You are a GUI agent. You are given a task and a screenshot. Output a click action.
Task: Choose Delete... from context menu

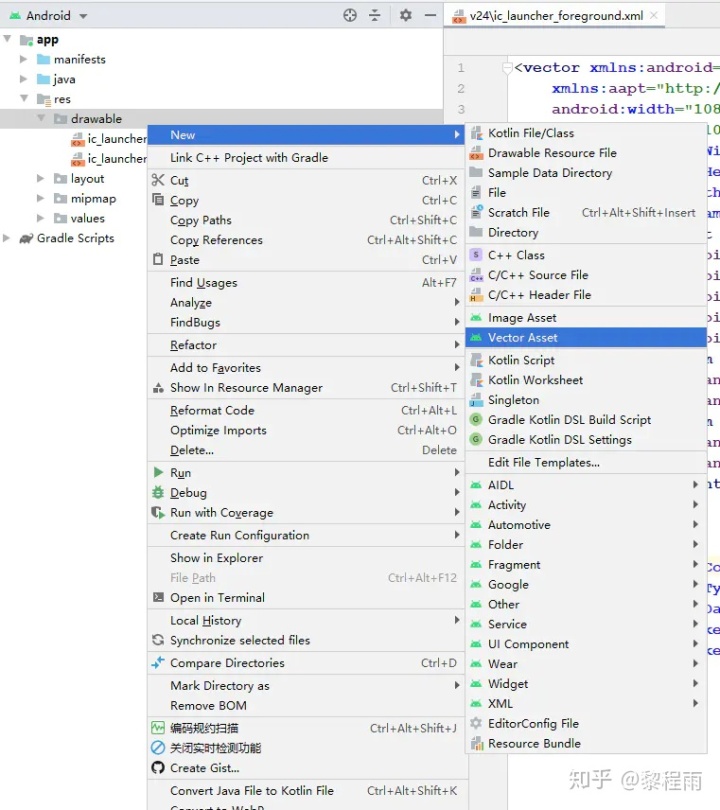click(x=306, y=450)
